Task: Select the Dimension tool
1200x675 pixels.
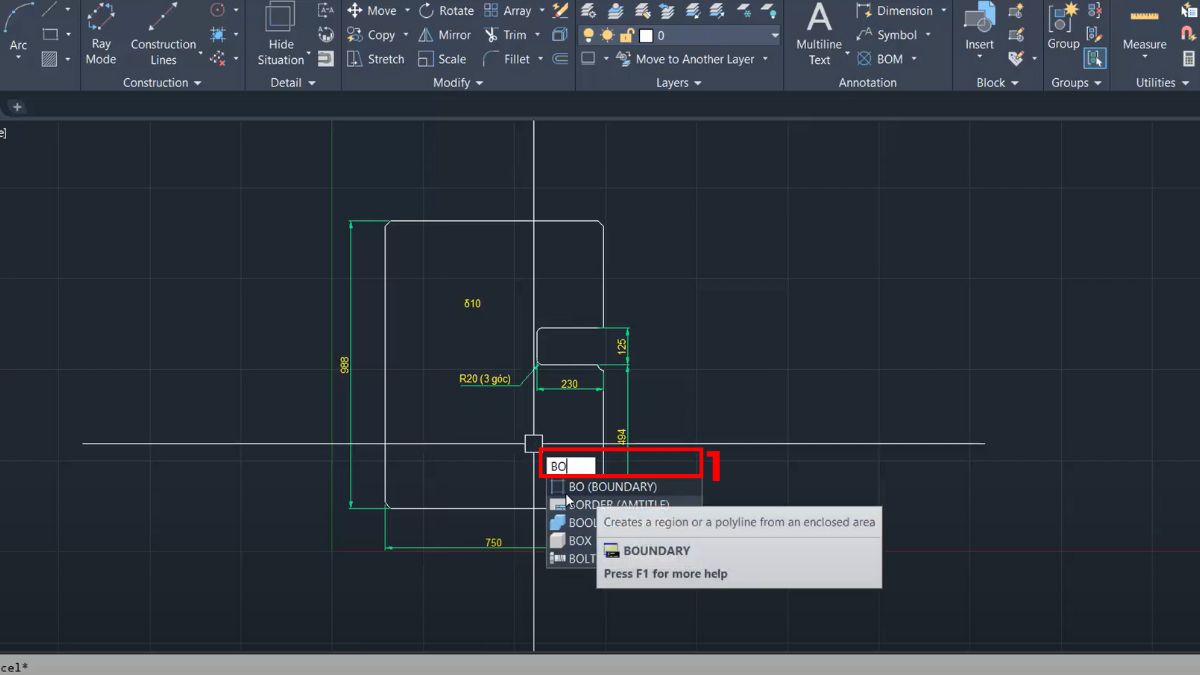Action: click(x=894, y=11)
